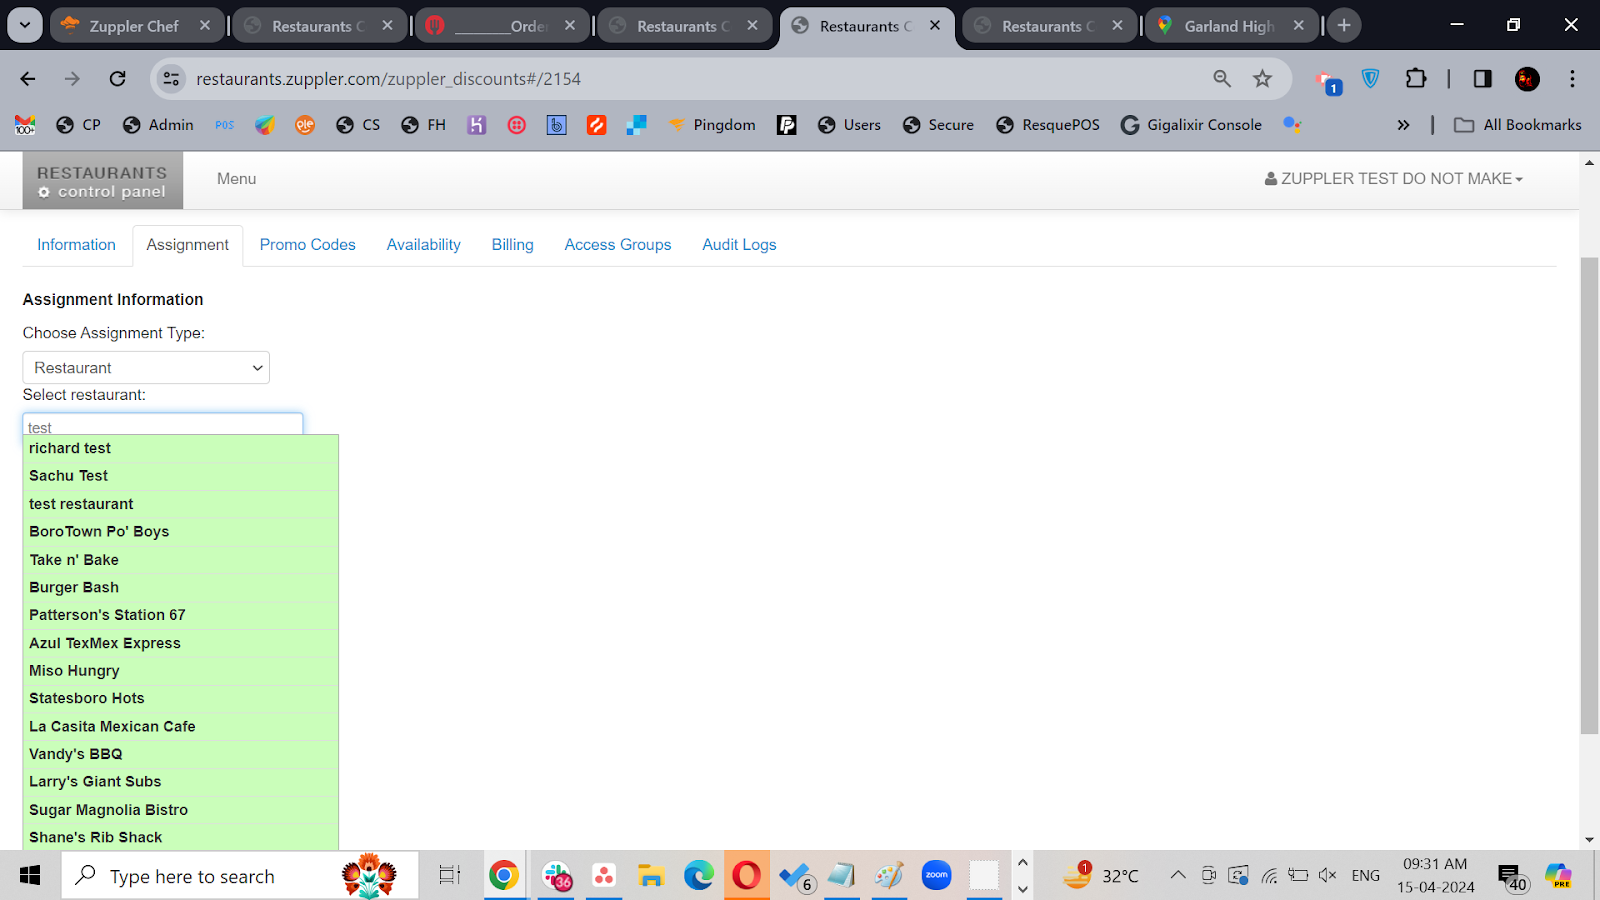Open the FH bookmark
This screenshot has height=900, width=1600.
click(424, 125)
